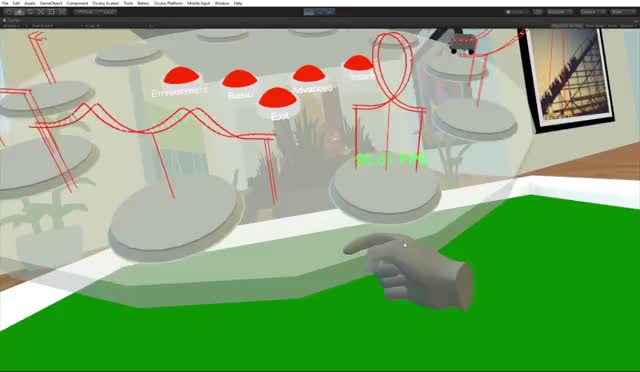The width and height of the screenshot is (640, 372).
Task: Select the Scale tool in the toolbar
Action: click(41, 12)
